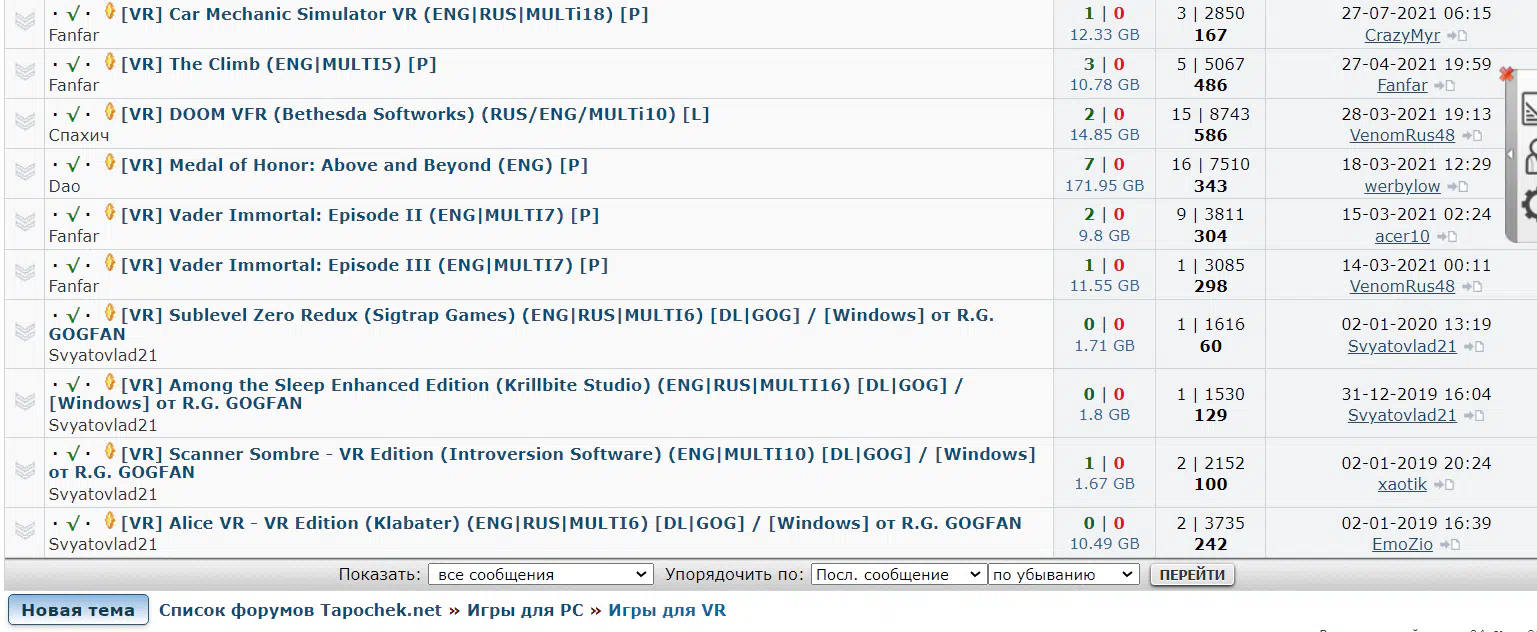Click author name Спахич
The image size is (1537, 632).
tap(79, 135)
